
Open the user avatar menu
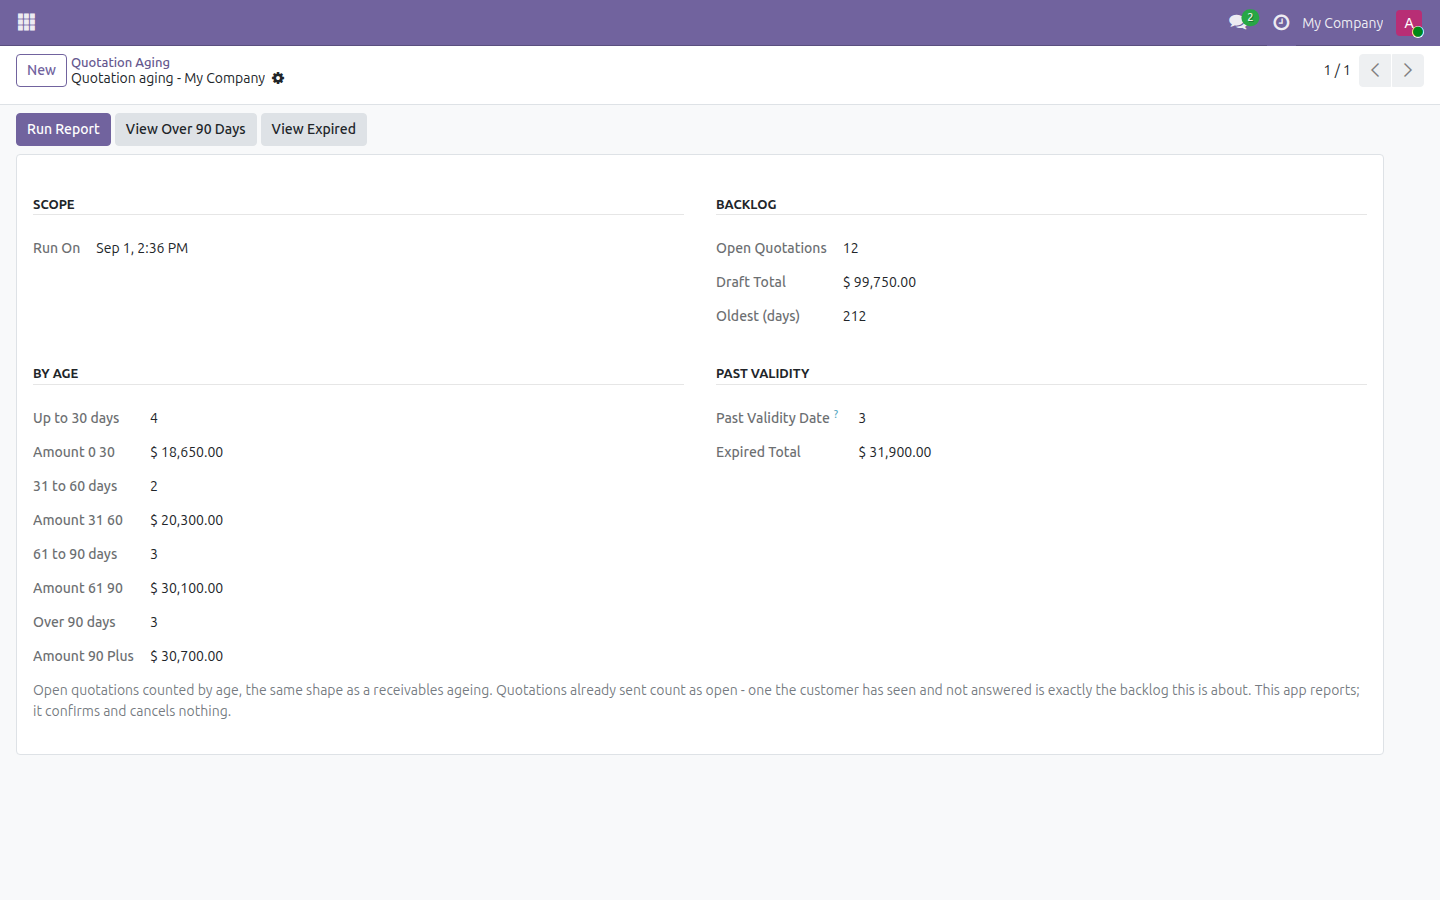tap(1409, 23)
